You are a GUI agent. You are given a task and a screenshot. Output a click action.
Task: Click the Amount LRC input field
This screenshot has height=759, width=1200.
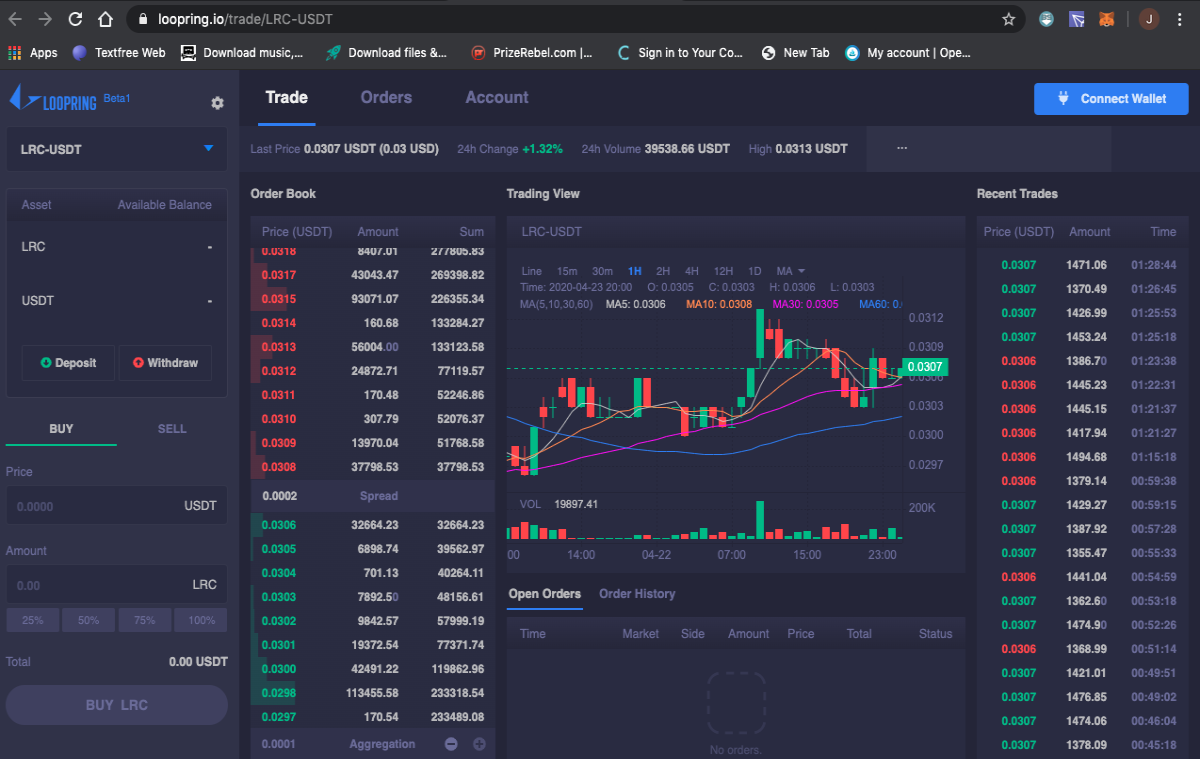pyautogui.click(x=117, y=585)
